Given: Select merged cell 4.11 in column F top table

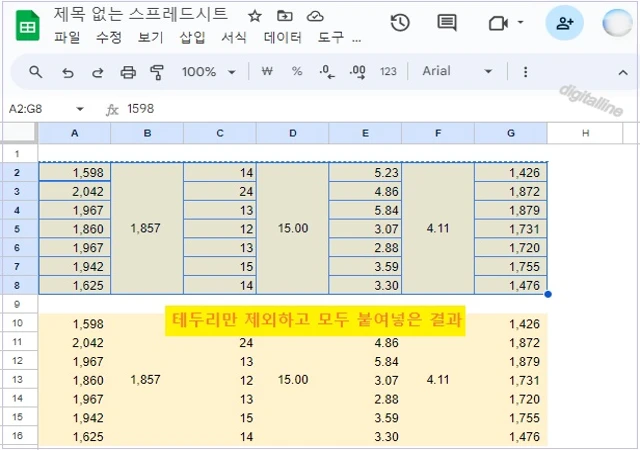Looking at the screenshot, I should click(438, 228).
